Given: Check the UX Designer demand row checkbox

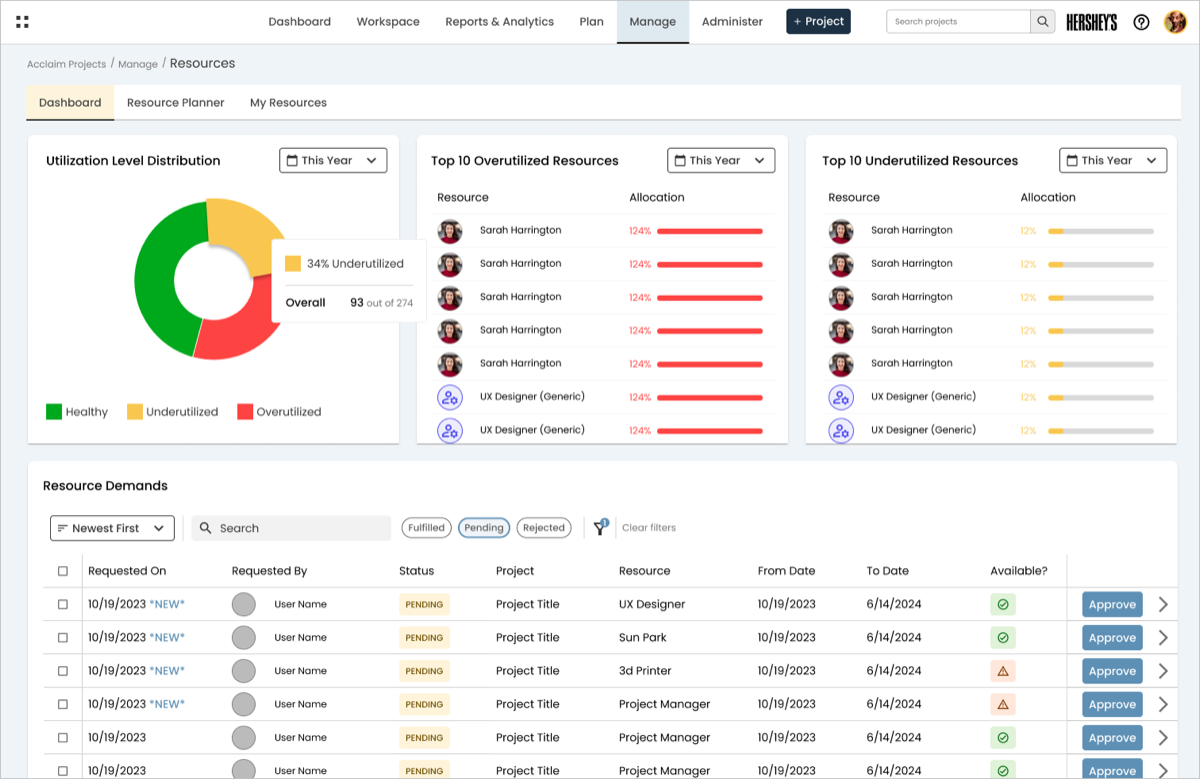Looking at the screenshot, I should click(x=63, y=604).
